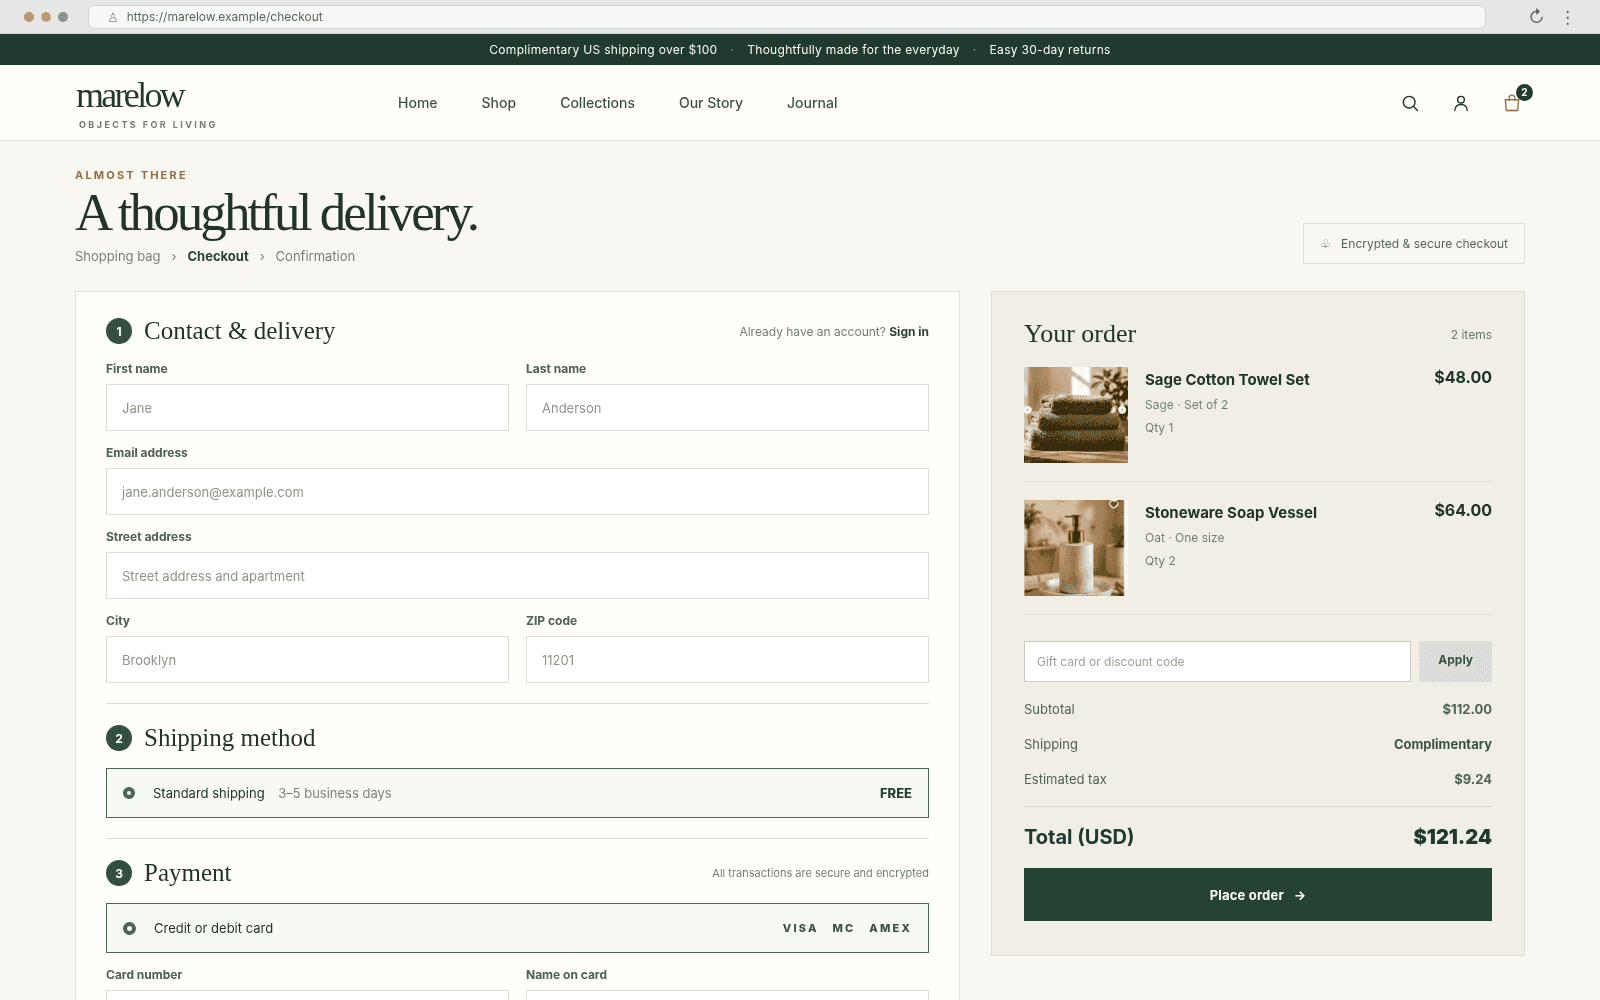Viewport: 1600px width, 1000px height.
Task: Click the site-info icon in address bar
Action: (113, 17)
